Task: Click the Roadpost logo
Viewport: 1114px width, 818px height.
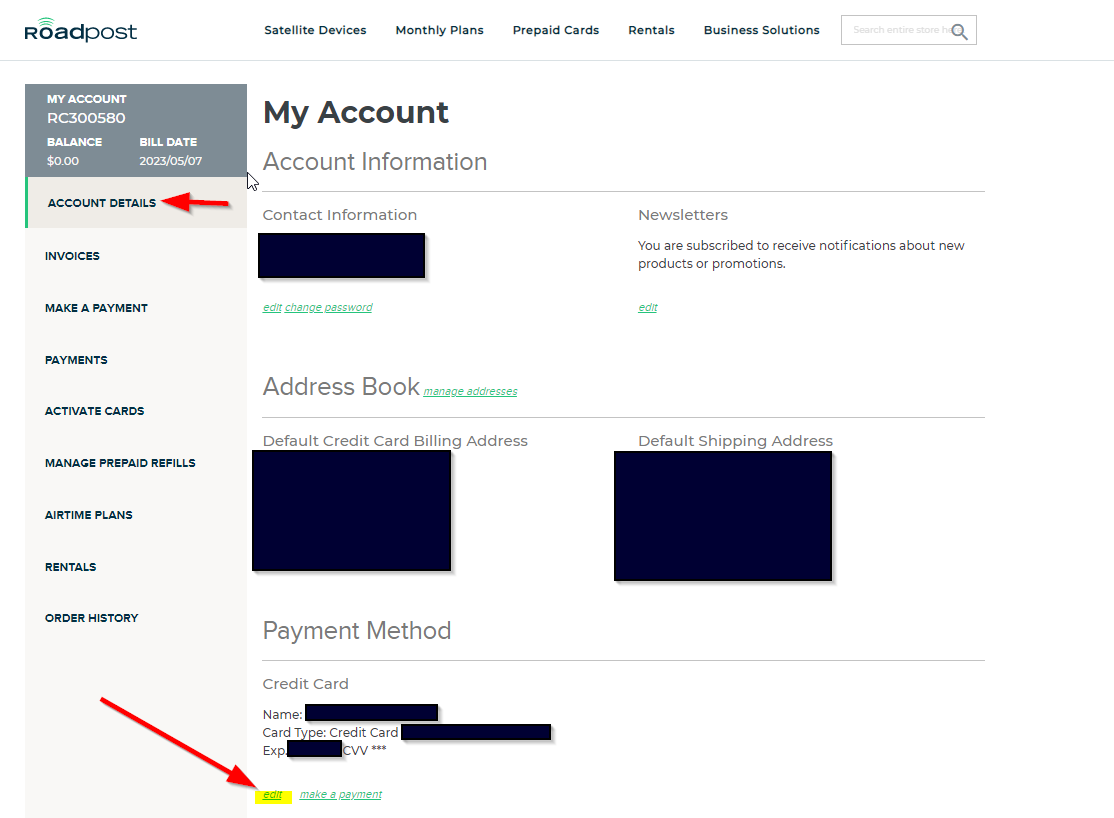Action: pyautogui.click(x=80, y=29)
